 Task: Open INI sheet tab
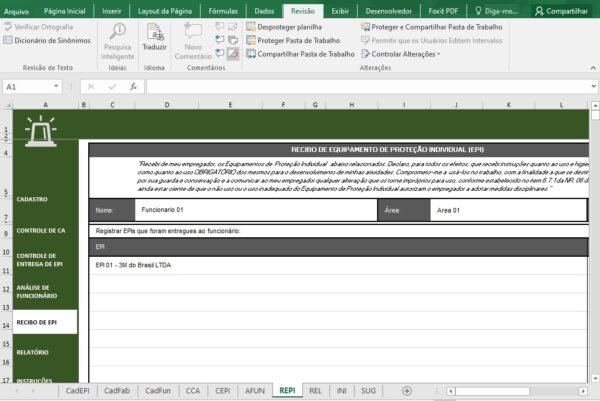[x=342, y=391]
